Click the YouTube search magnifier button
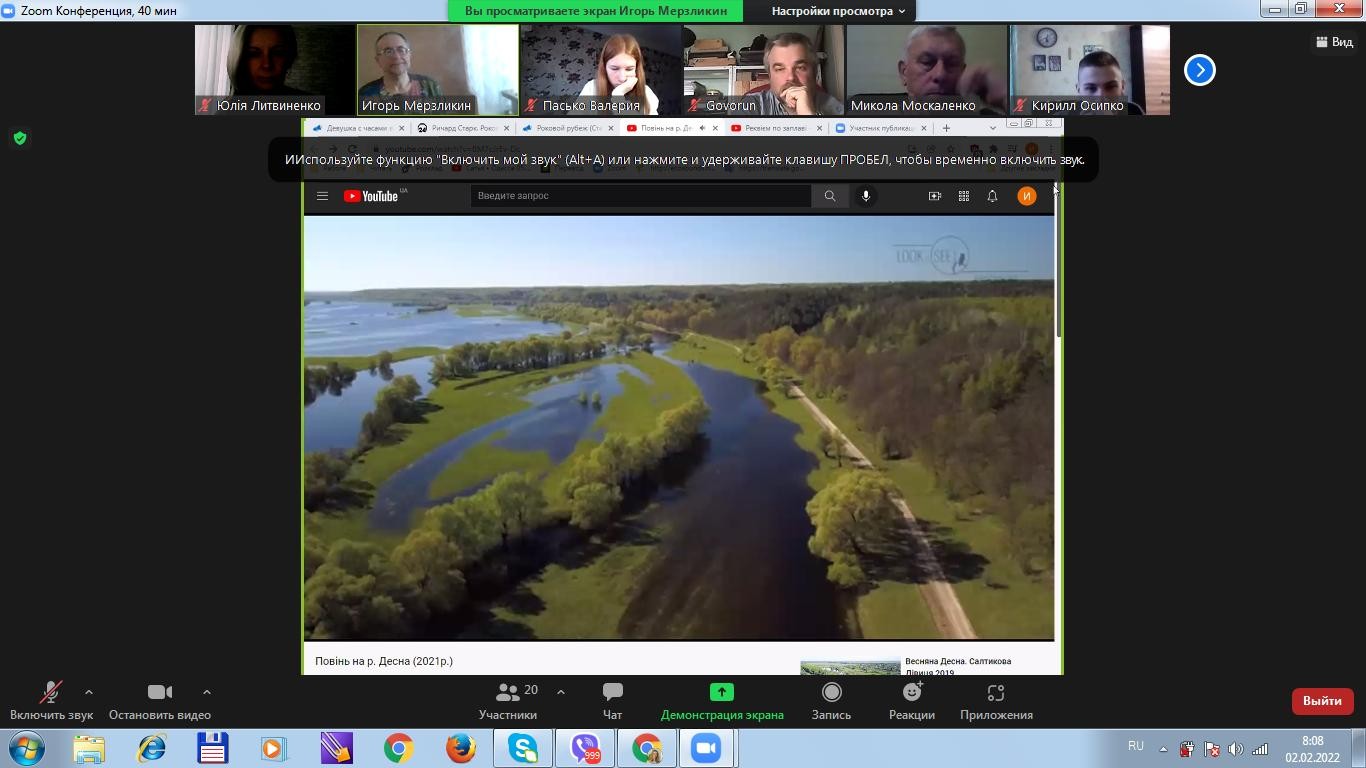This screenshot has width=1366, height=768. coord(830,196)
